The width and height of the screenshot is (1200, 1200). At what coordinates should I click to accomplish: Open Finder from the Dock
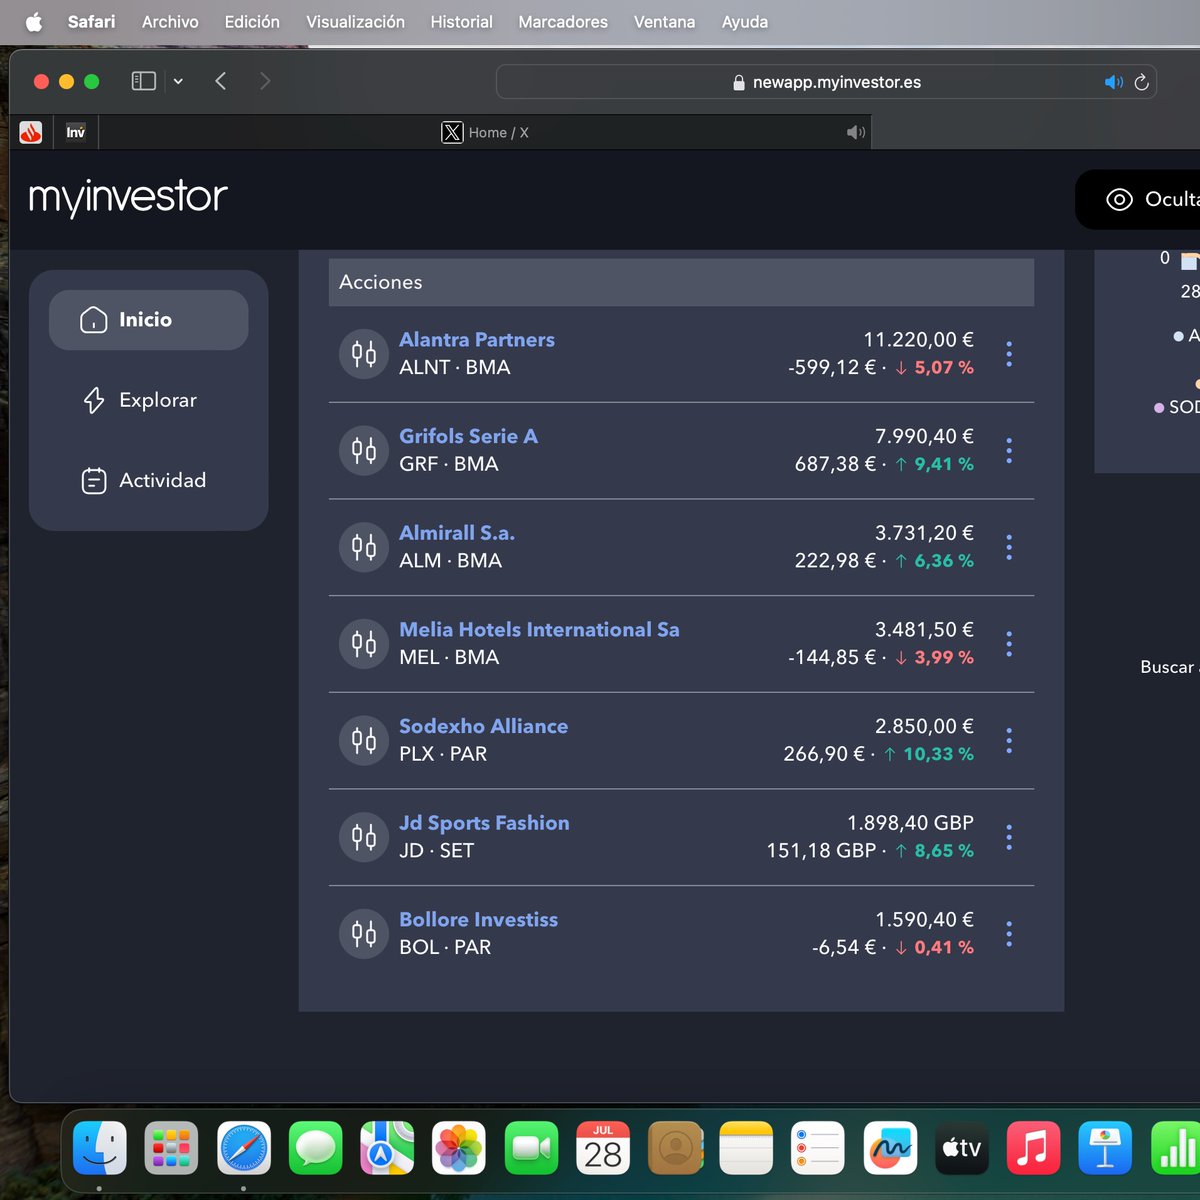click(100, 1148)
